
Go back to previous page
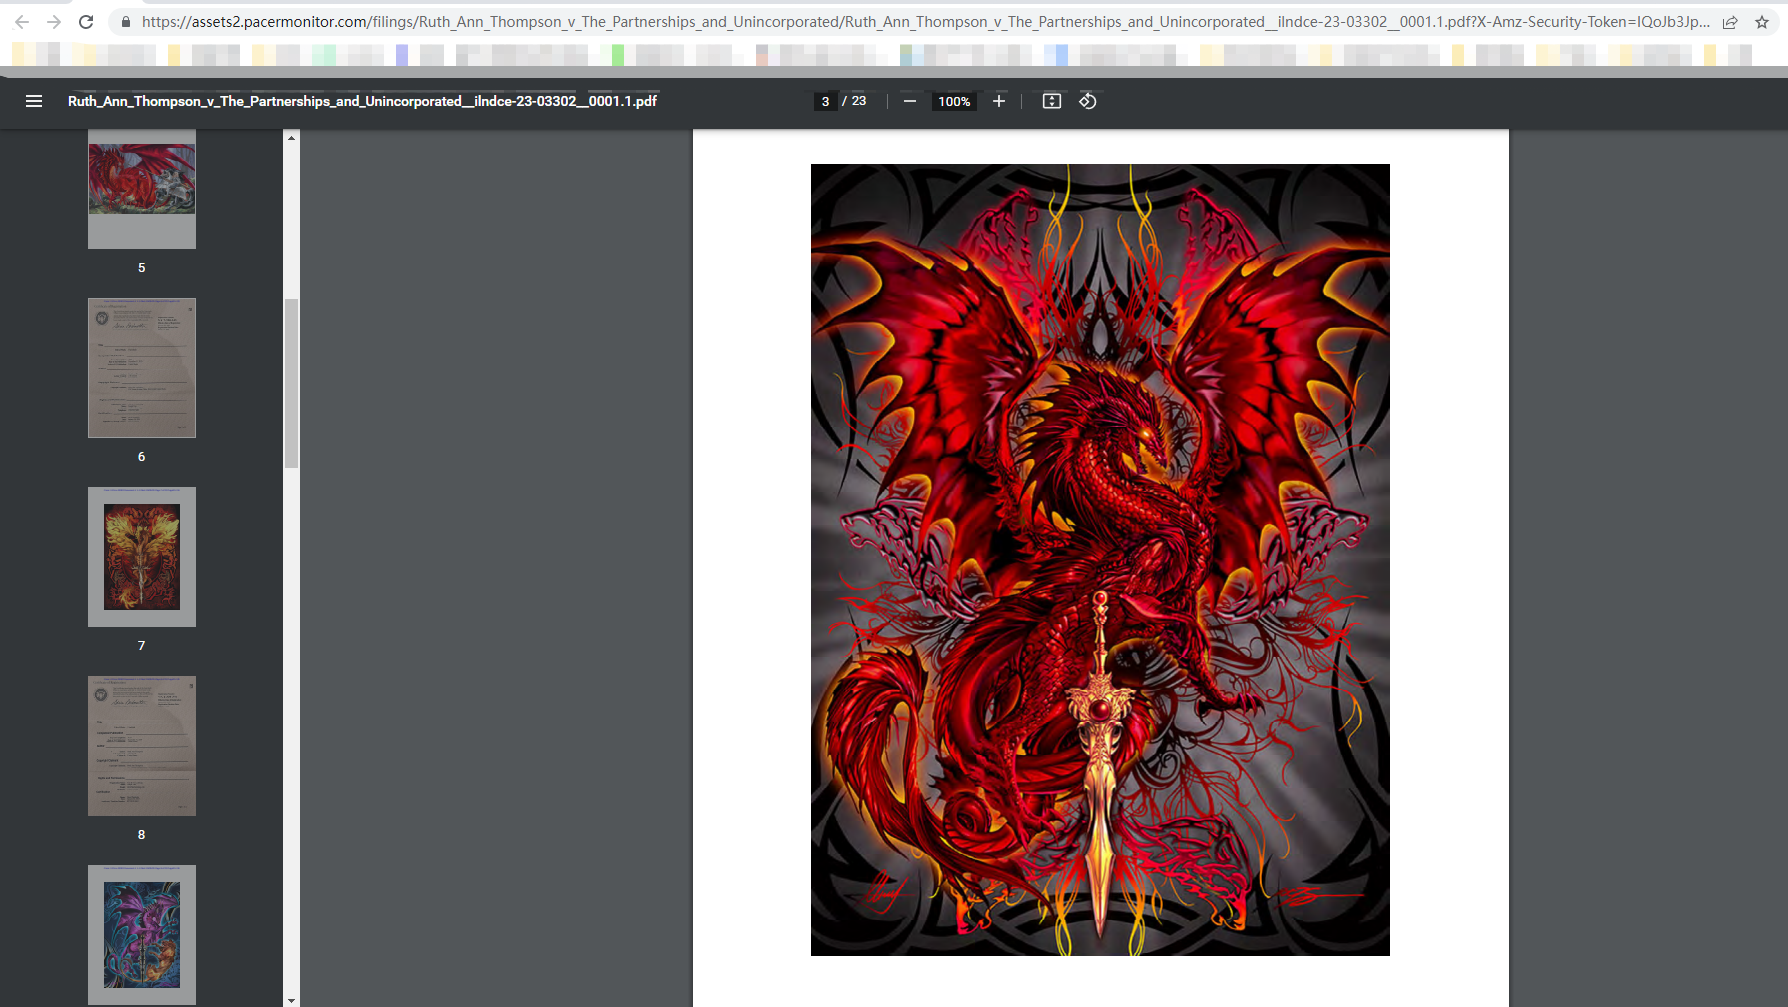point(22,22)
